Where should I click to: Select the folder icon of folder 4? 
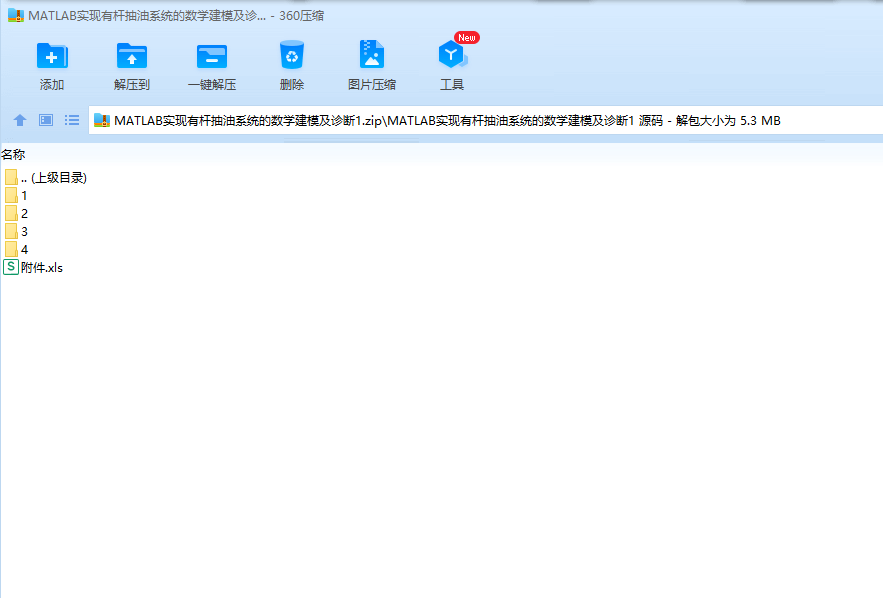click(11, 249)
